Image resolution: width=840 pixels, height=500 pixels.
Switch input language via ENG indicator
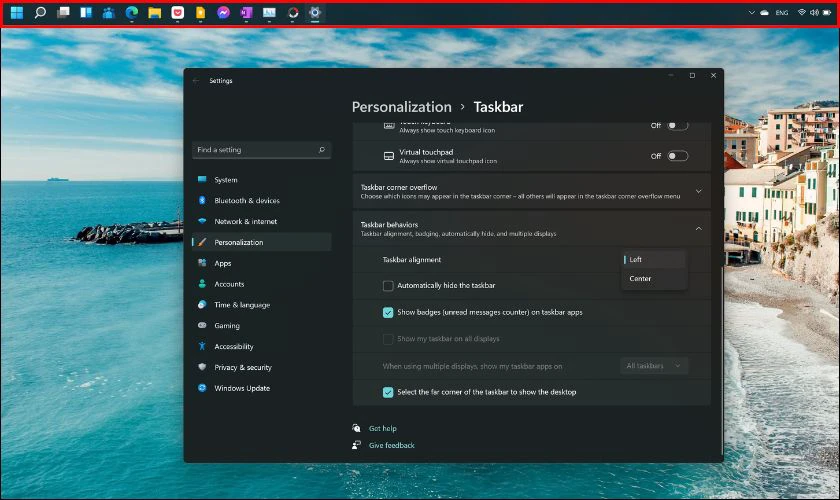point(782,12)
